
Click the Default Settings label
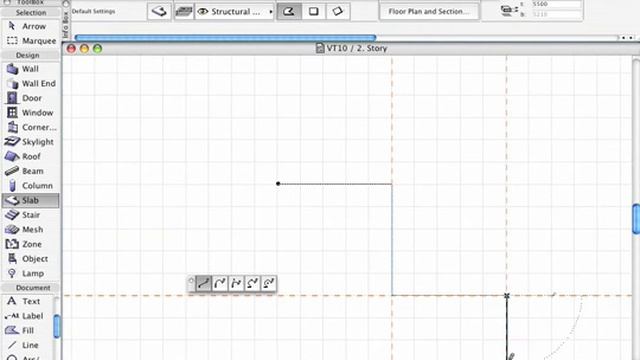(x=93, y=11)
